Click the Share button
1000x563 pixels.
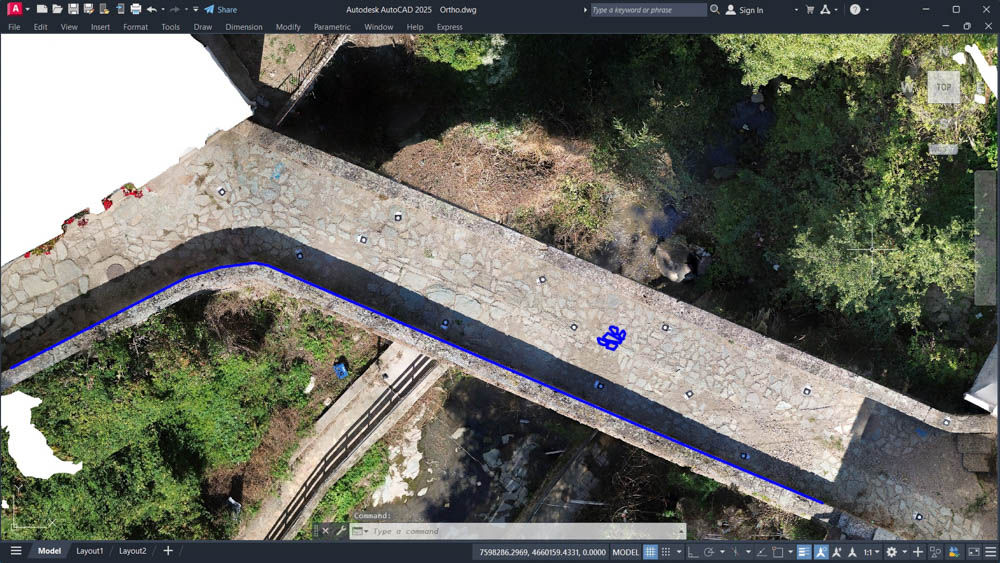pos(221,10)
